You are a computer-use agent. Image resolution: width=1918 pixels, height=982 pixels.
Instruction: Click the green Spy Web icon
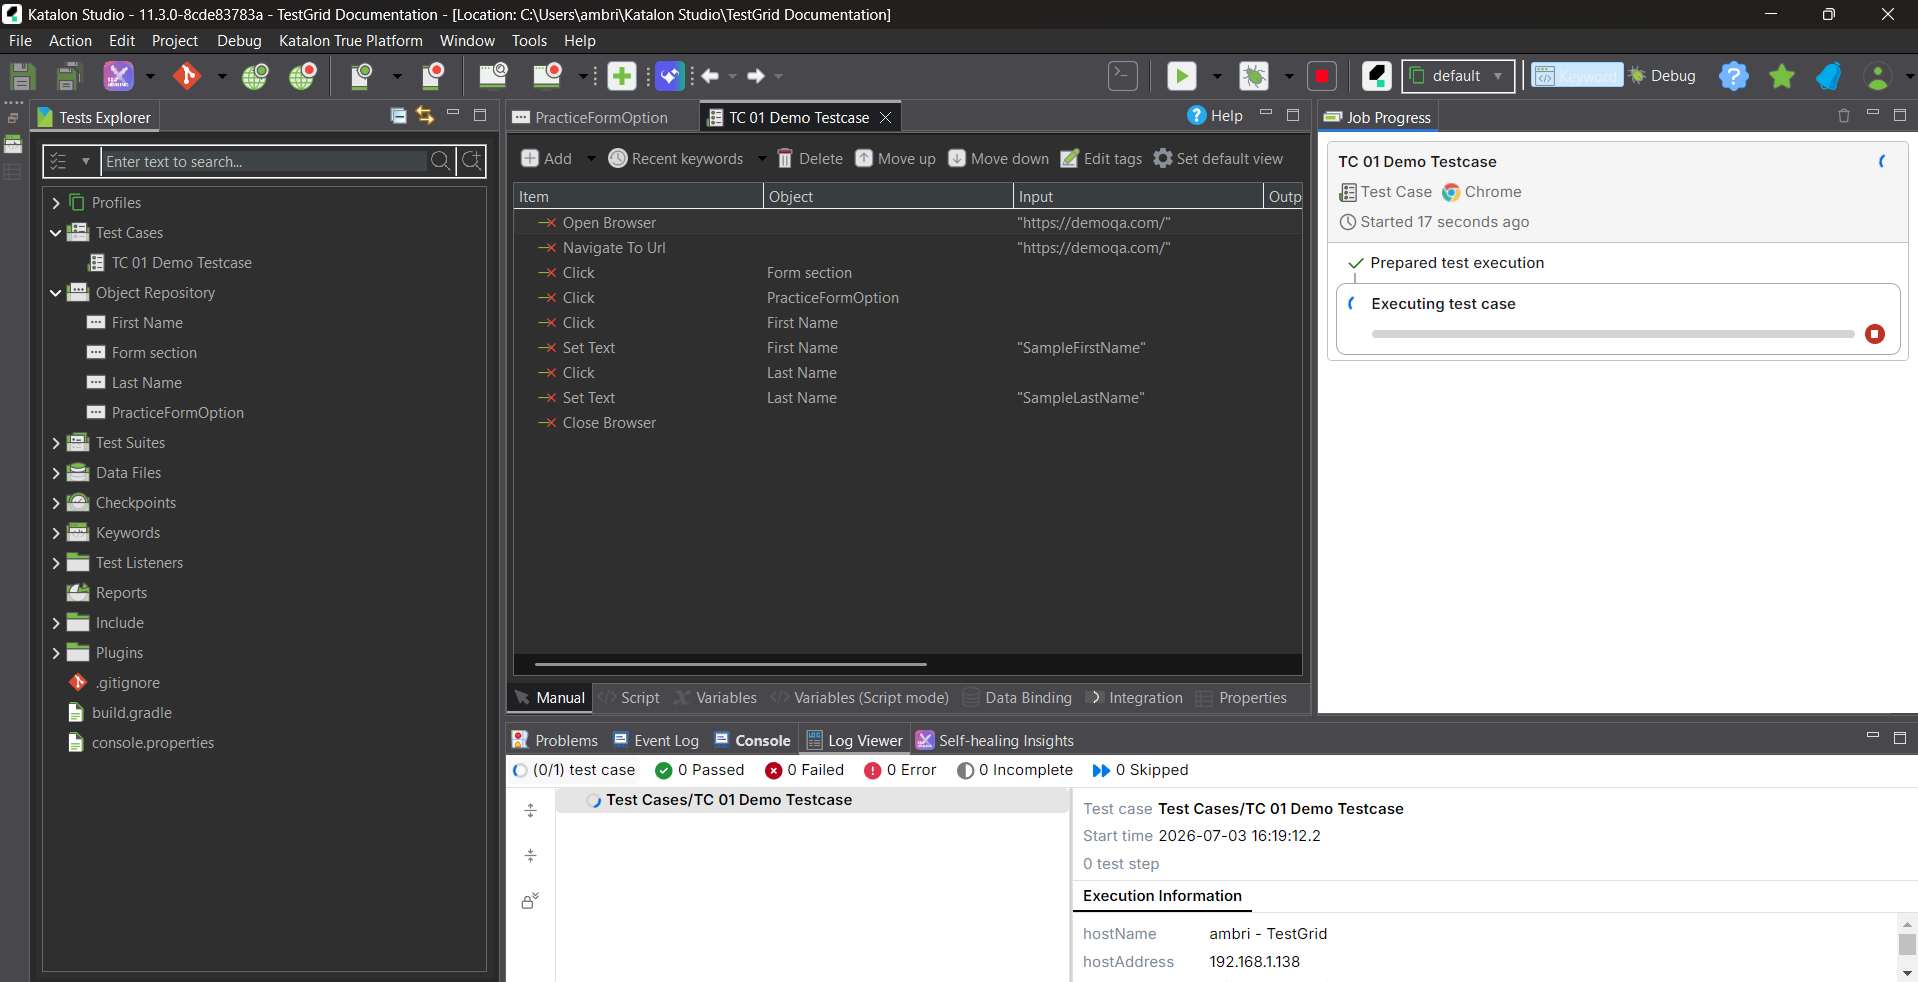click(255, 76)
